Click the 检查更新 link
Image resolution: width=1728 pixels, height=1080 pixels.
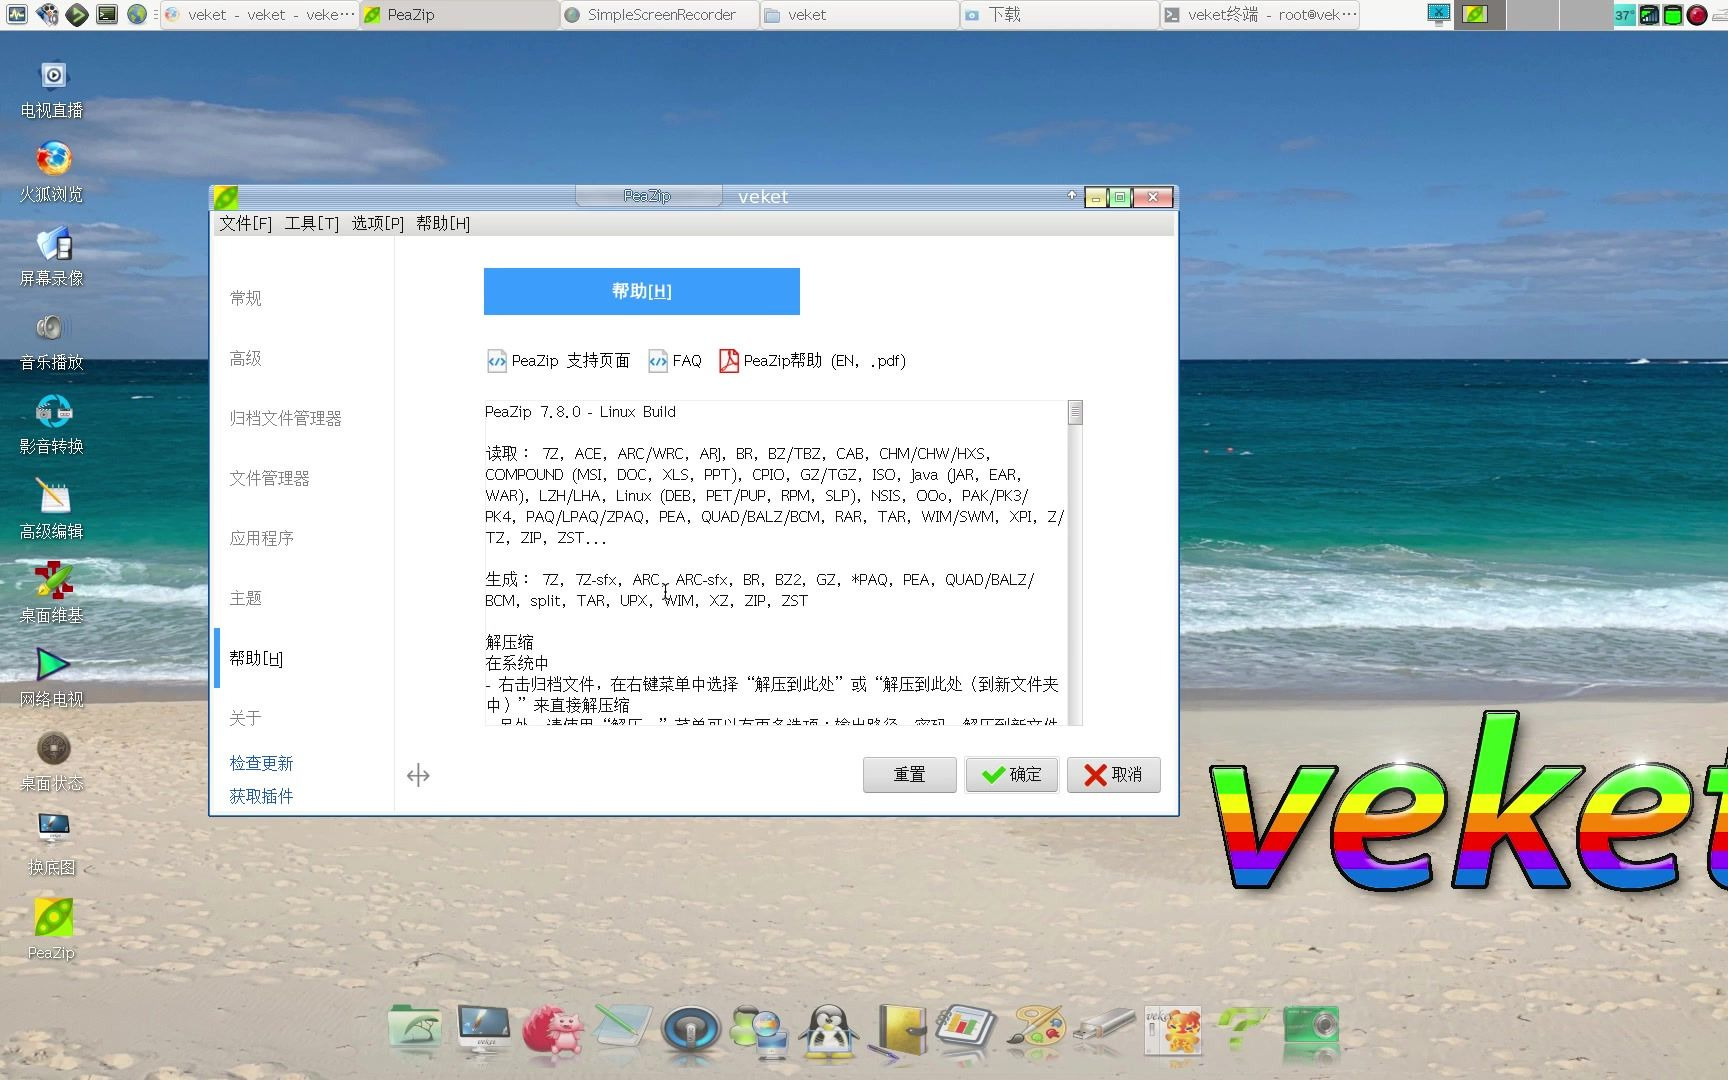point(262,763)
